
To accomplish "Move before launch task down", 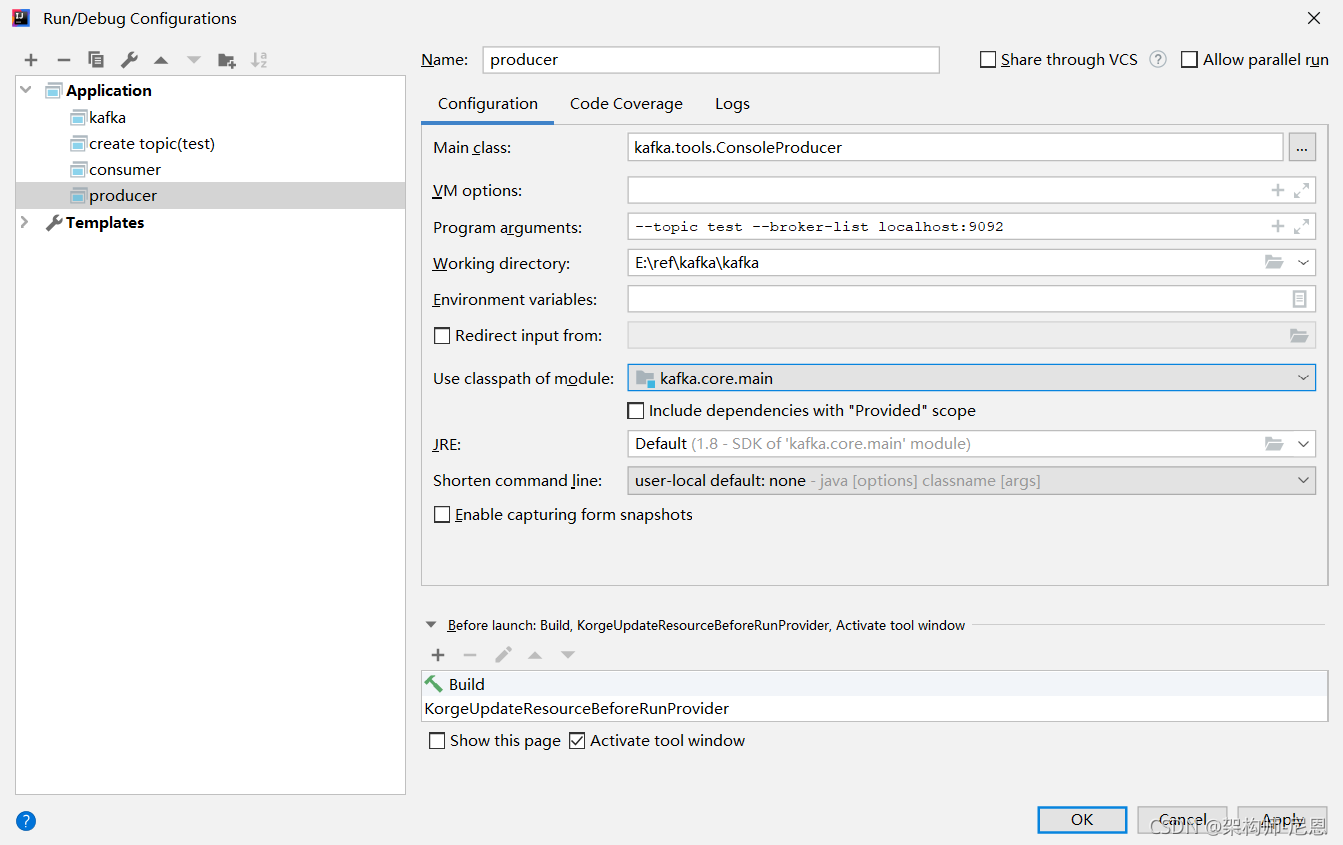I will point(568,655).
